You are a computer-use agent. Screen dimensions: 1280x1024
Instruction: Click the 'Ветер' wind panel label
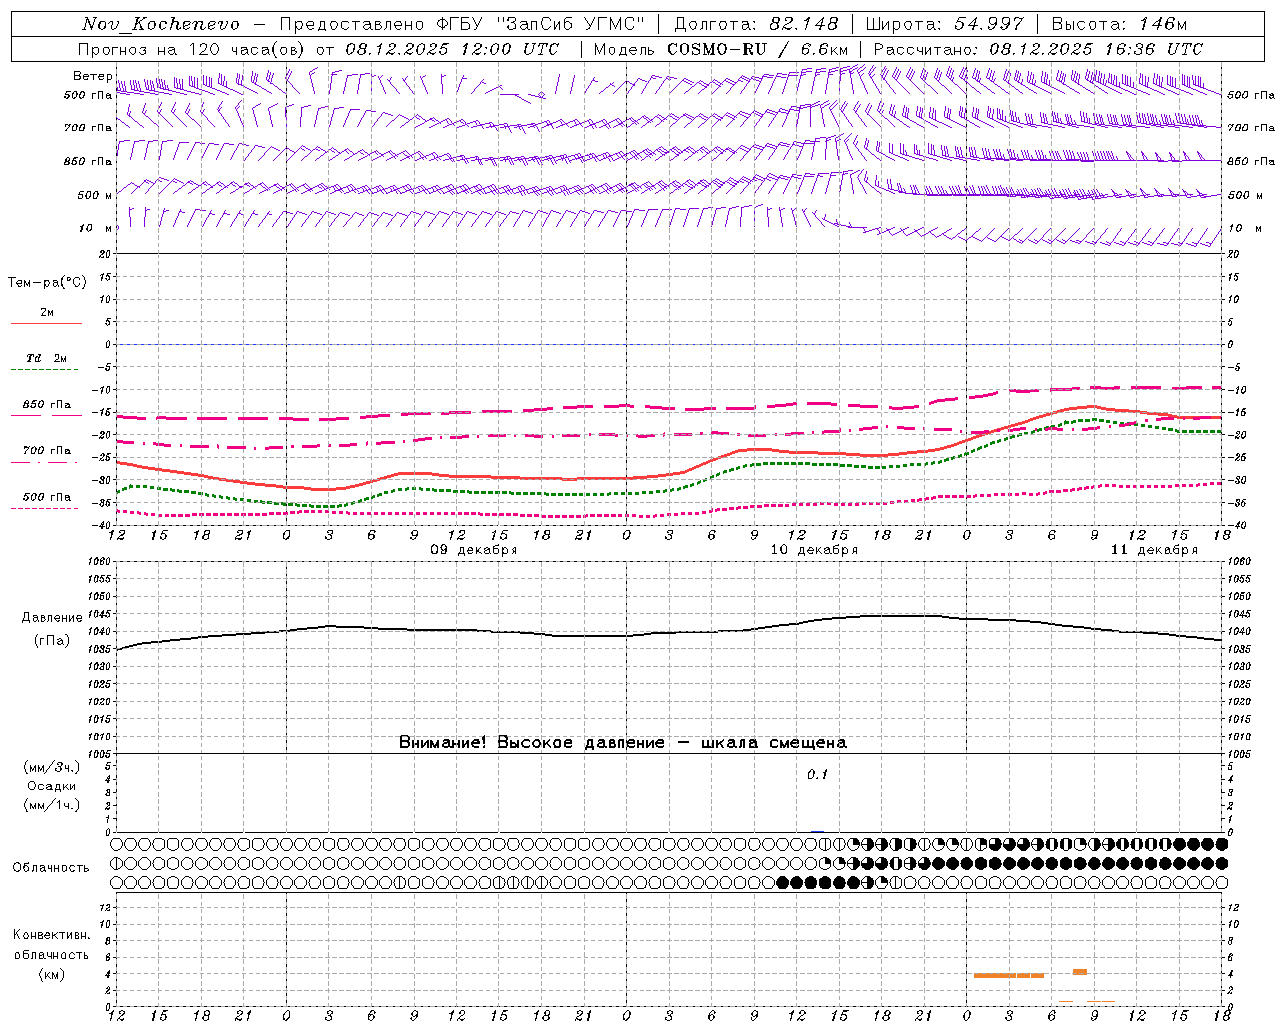click(93, 76)
